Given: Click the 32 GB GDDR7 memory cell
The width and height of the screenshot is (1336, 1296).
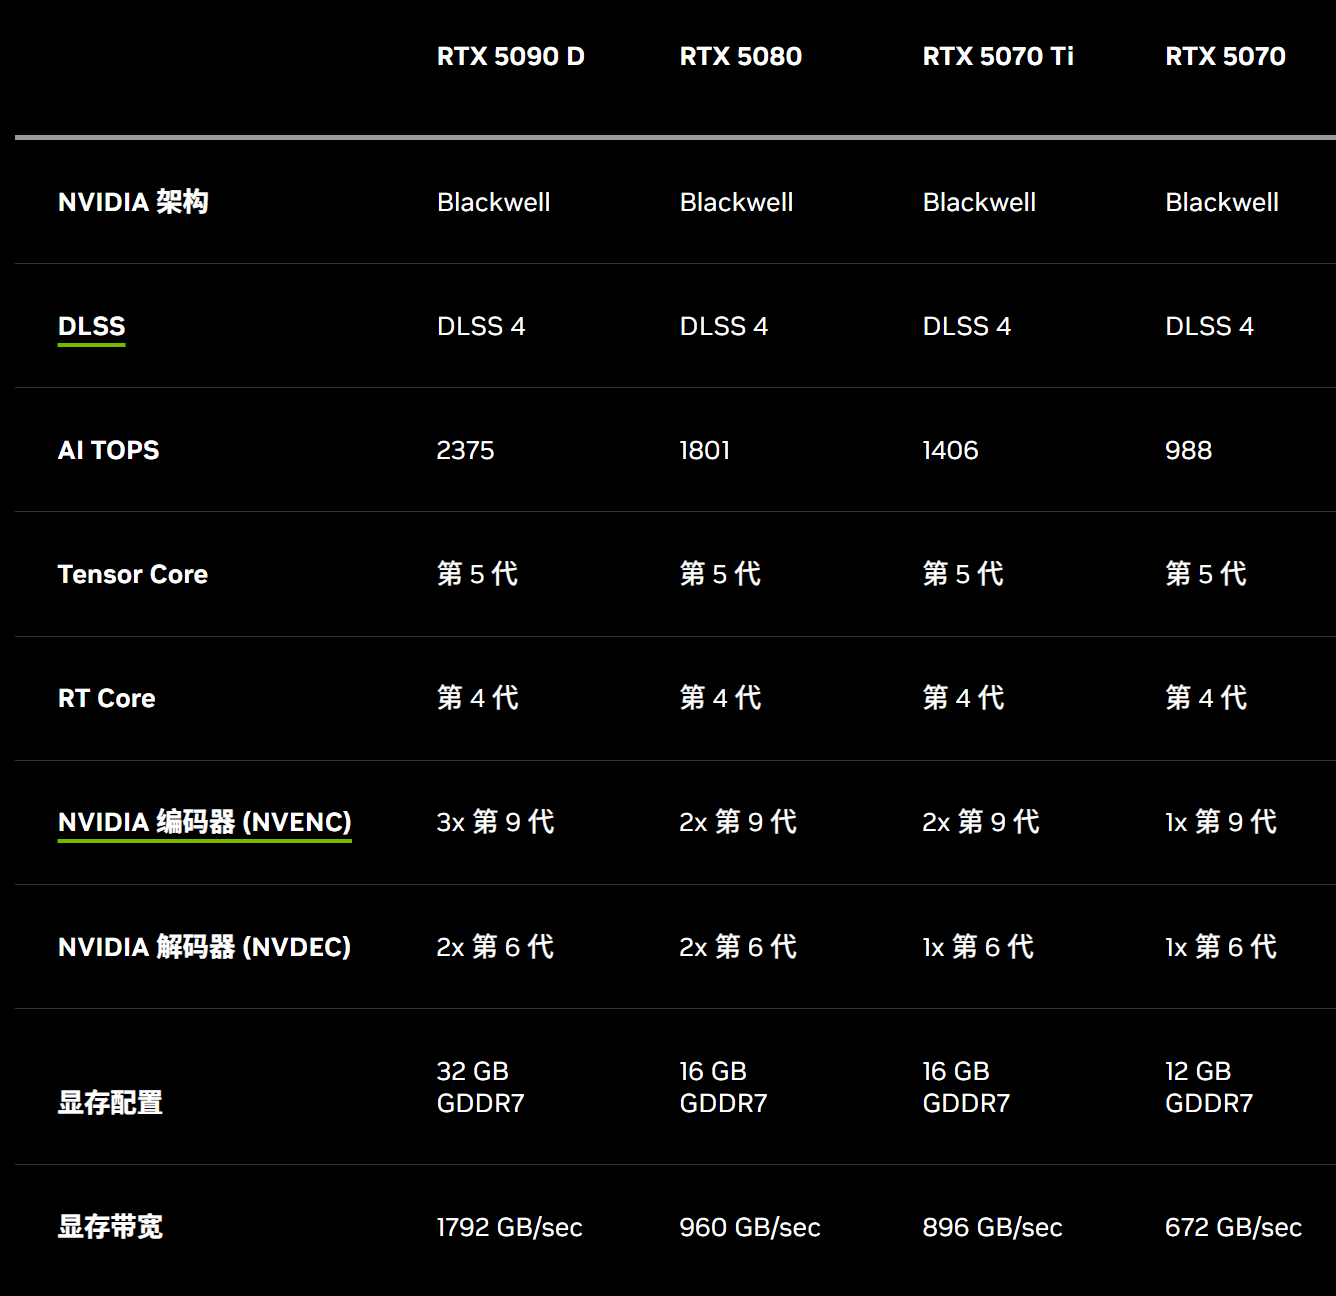Looking at the screenshot, I should [x=480, y=1087].
